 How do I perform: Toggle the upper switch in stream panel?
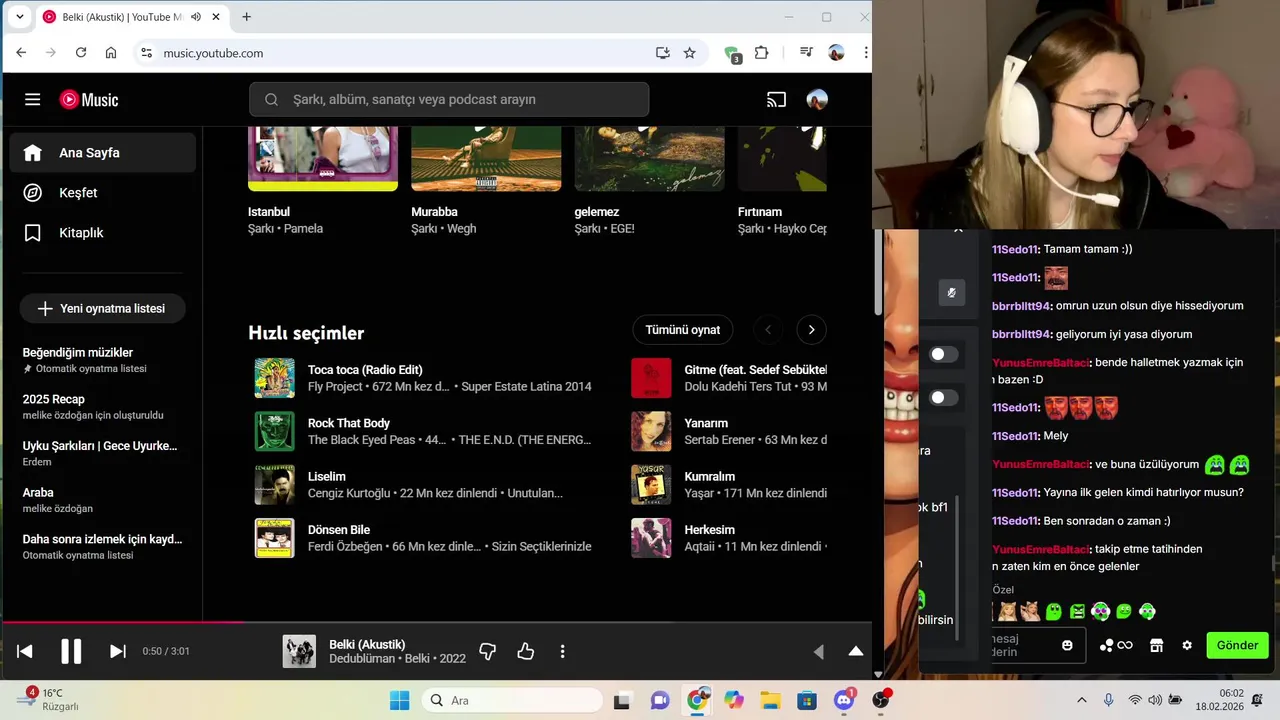[943, 354]
